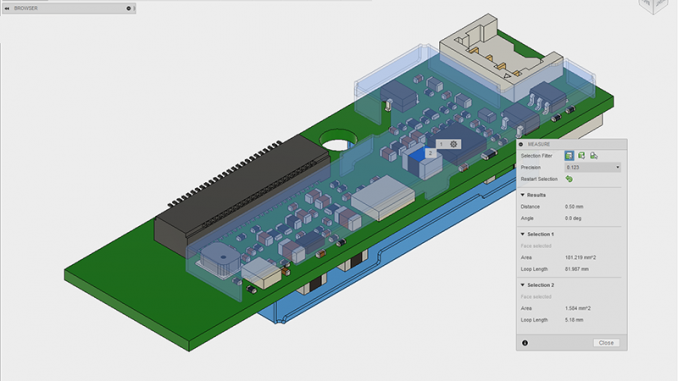Click the gear icon beside marker 1
This screenshot has width=678, height=381.
454,144
